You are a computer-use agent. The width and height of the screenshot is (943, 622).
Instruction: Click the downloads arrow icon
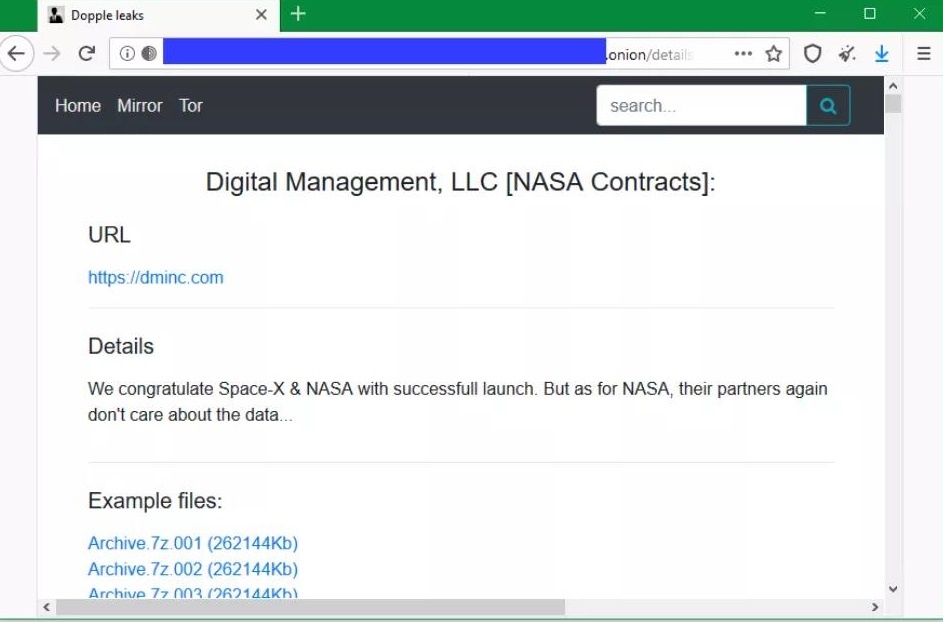coord(881,54)
